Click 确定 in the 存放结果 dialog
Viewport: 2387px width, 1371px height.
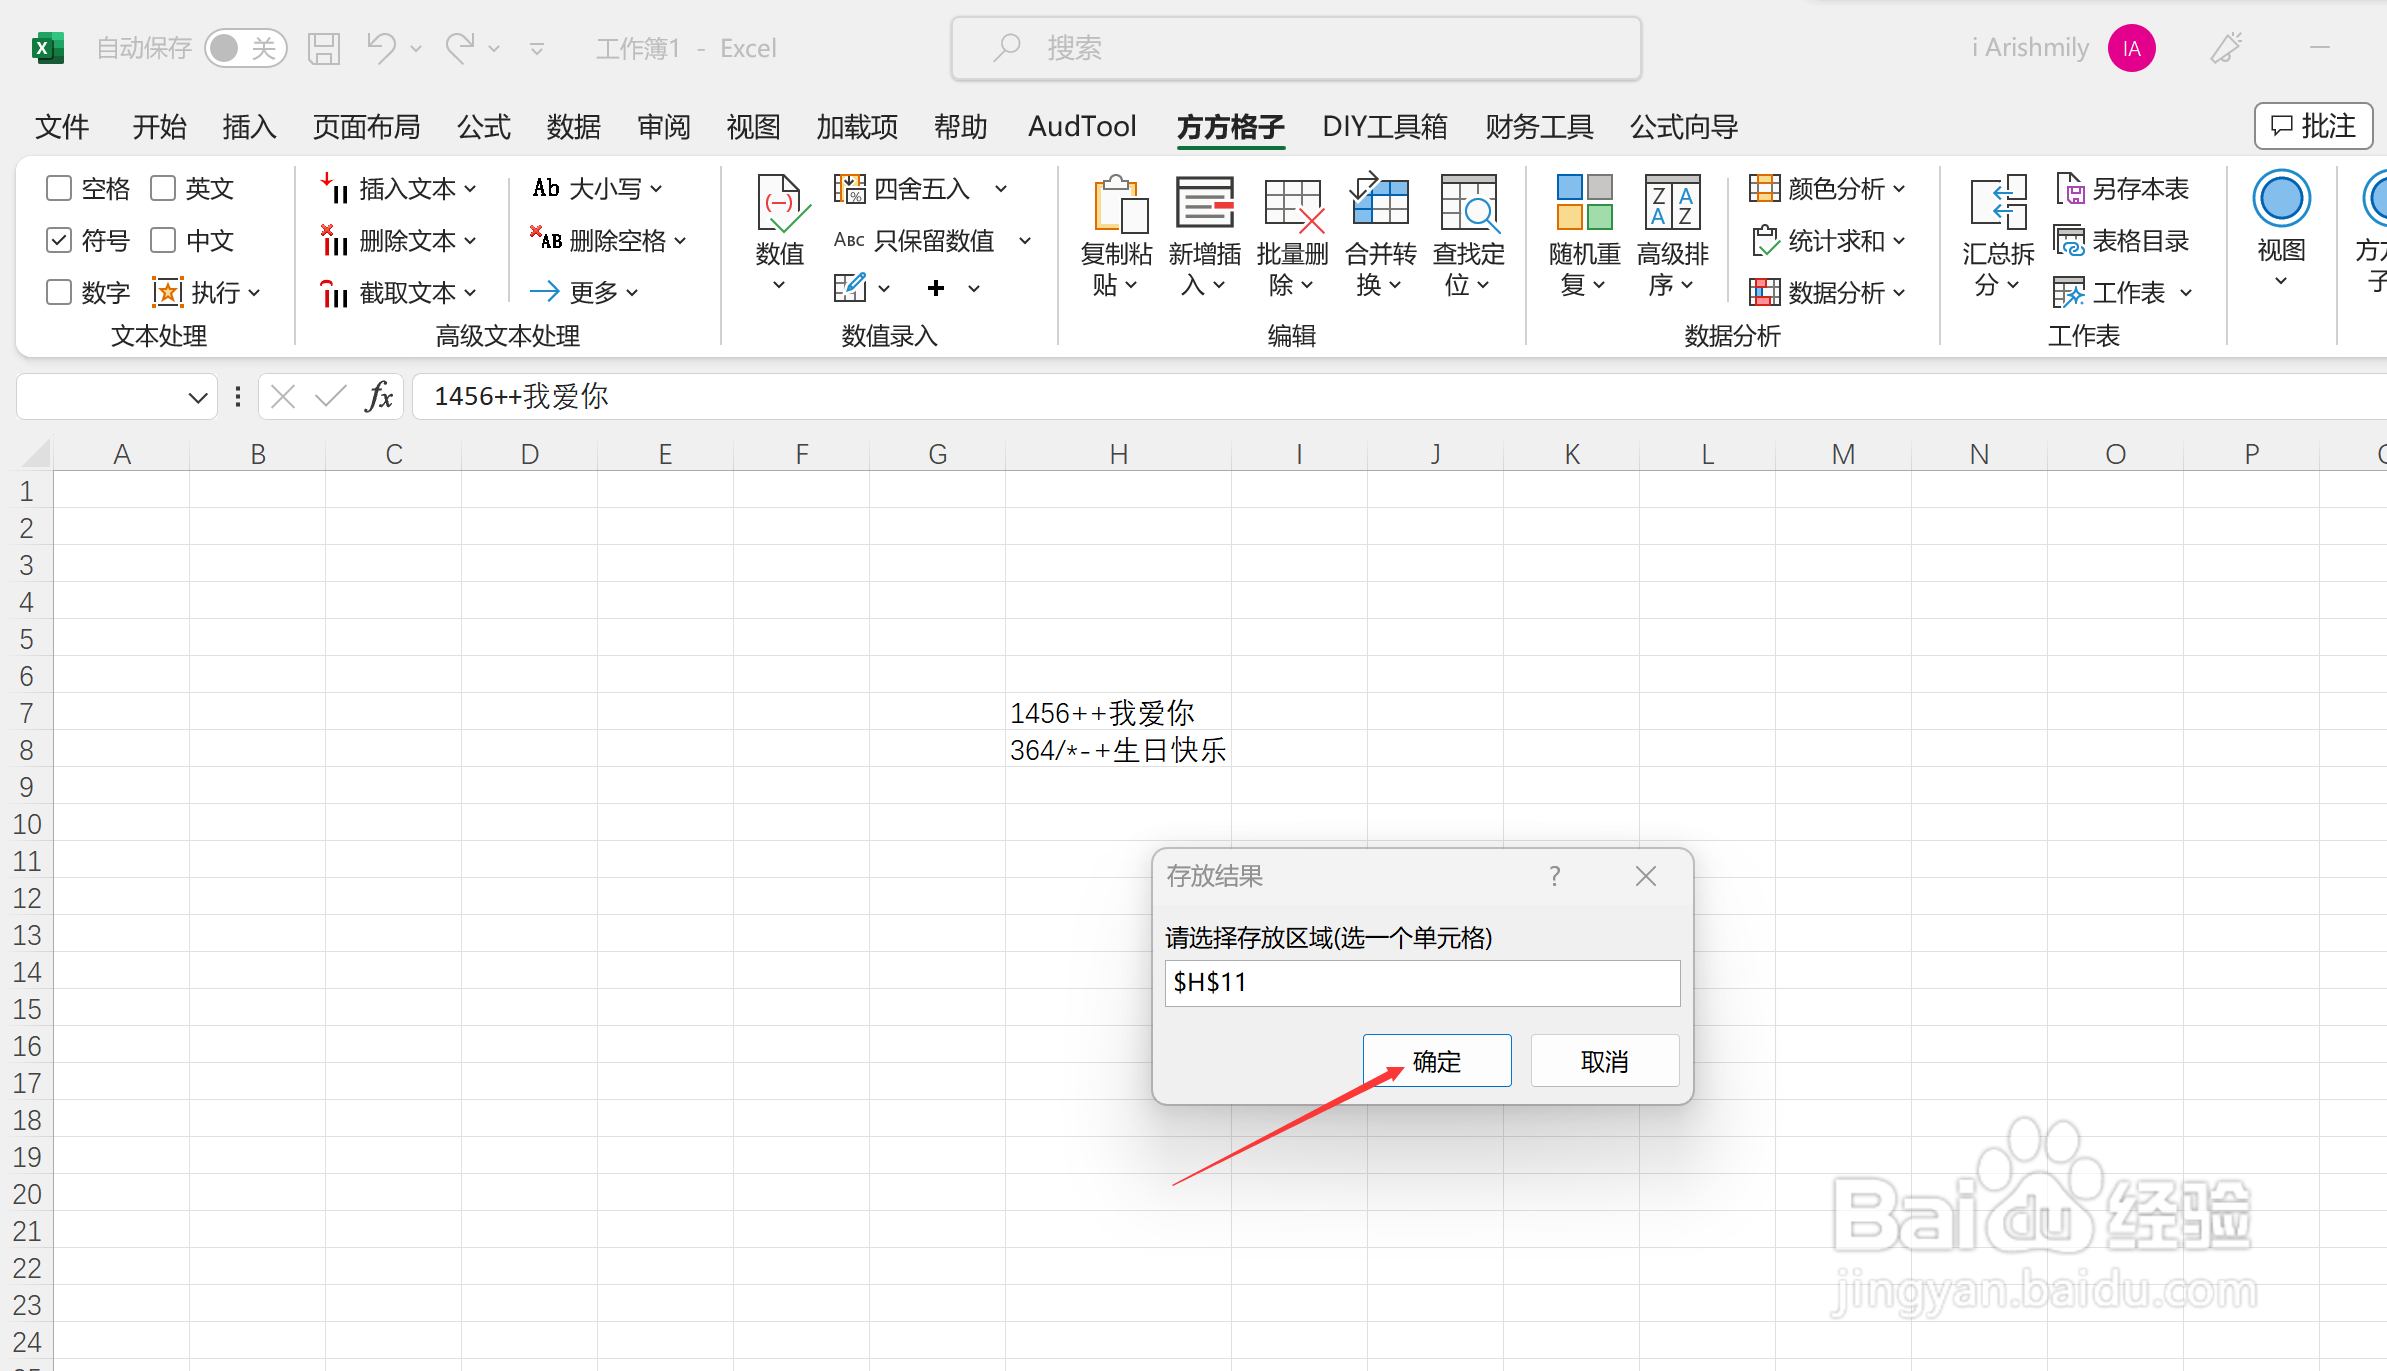pyautogui.click(x=1437, y=1061)
